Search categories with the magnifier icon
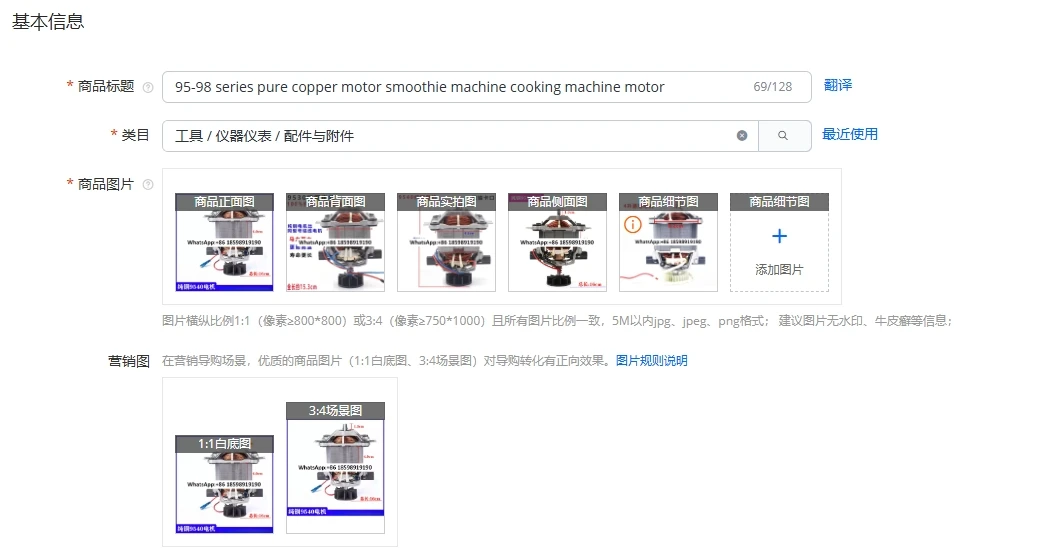Screen dimensions: 1054x549 (783, 136)
